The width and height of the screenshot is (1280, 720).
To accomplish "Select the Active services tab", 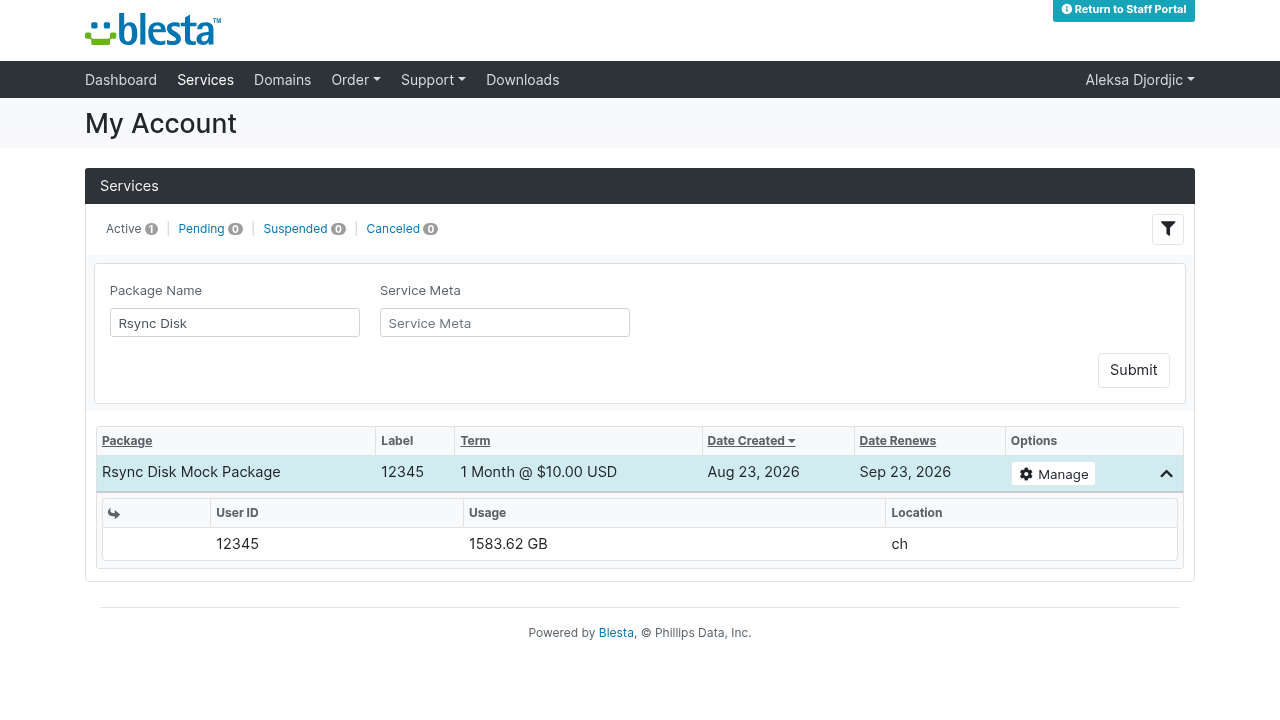I will tap(131, 229).
